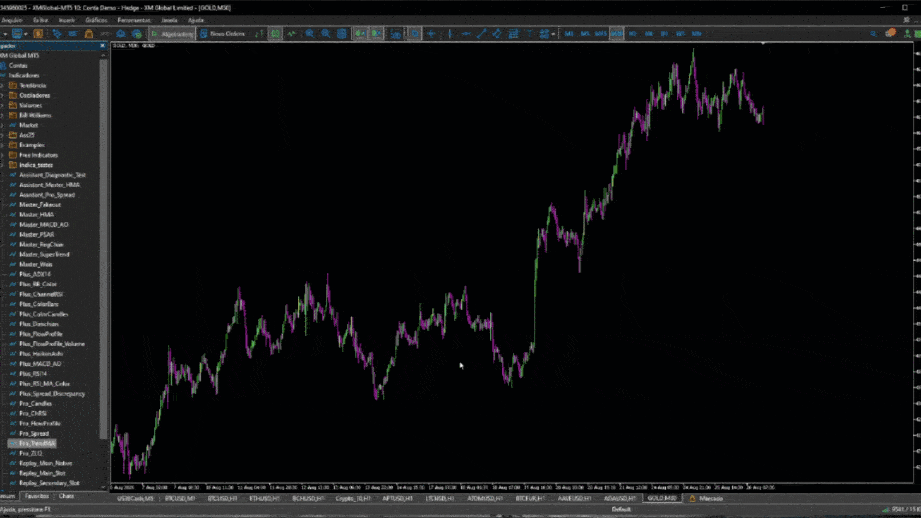This screenshot has width=921, height=518.
Task: Select the Master_SuperTrend indicator
Action: pyautogui.click(x=44, y=254)
